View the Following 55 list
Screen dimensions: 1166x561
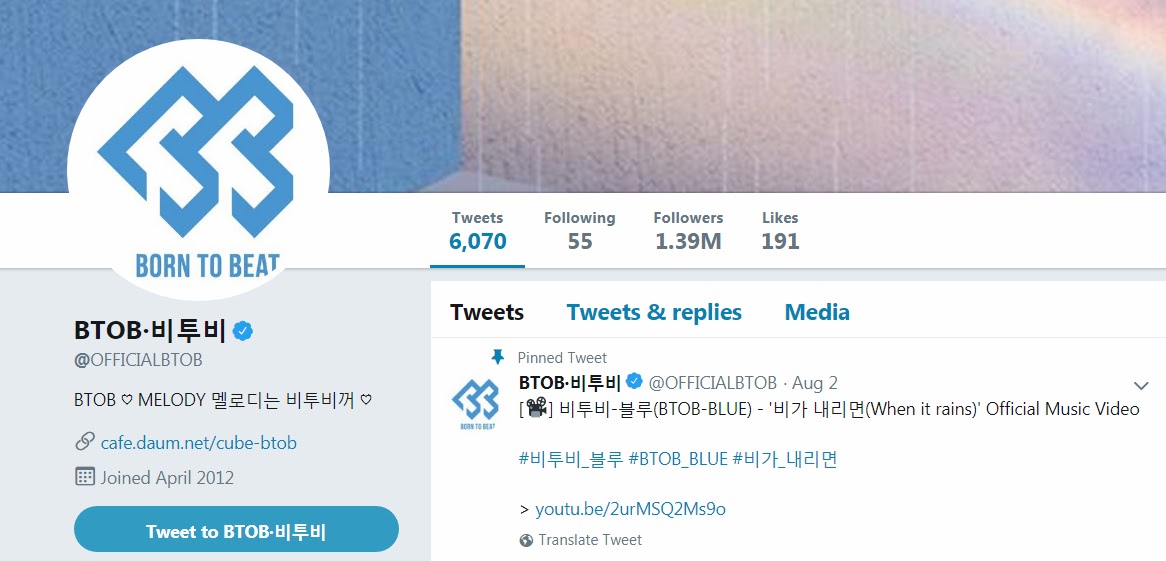[579, 231]
